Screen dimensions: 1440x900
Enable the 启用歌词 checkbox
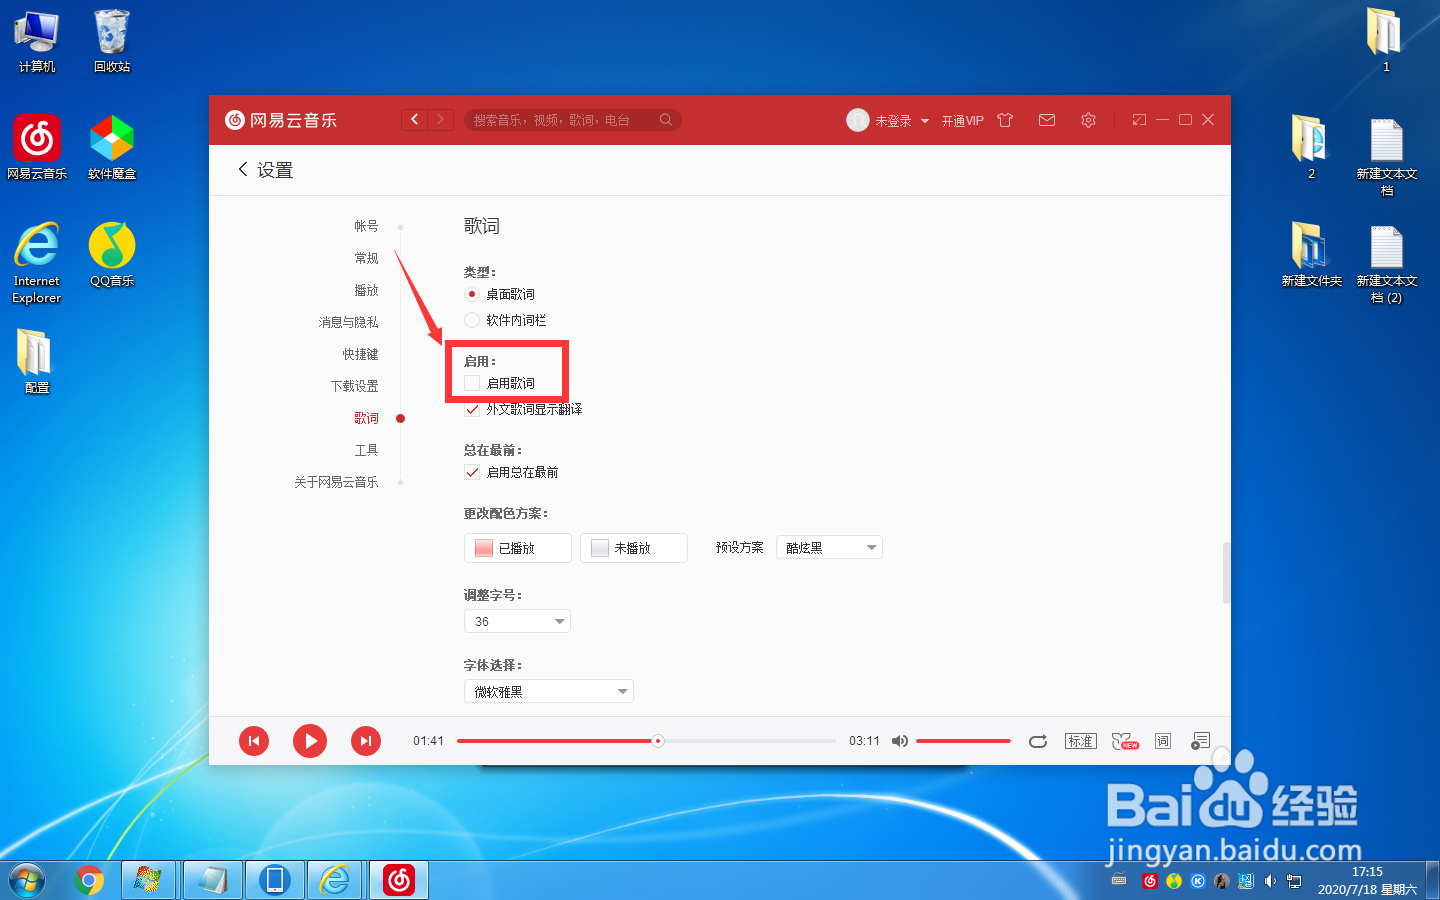pos(472,383)
